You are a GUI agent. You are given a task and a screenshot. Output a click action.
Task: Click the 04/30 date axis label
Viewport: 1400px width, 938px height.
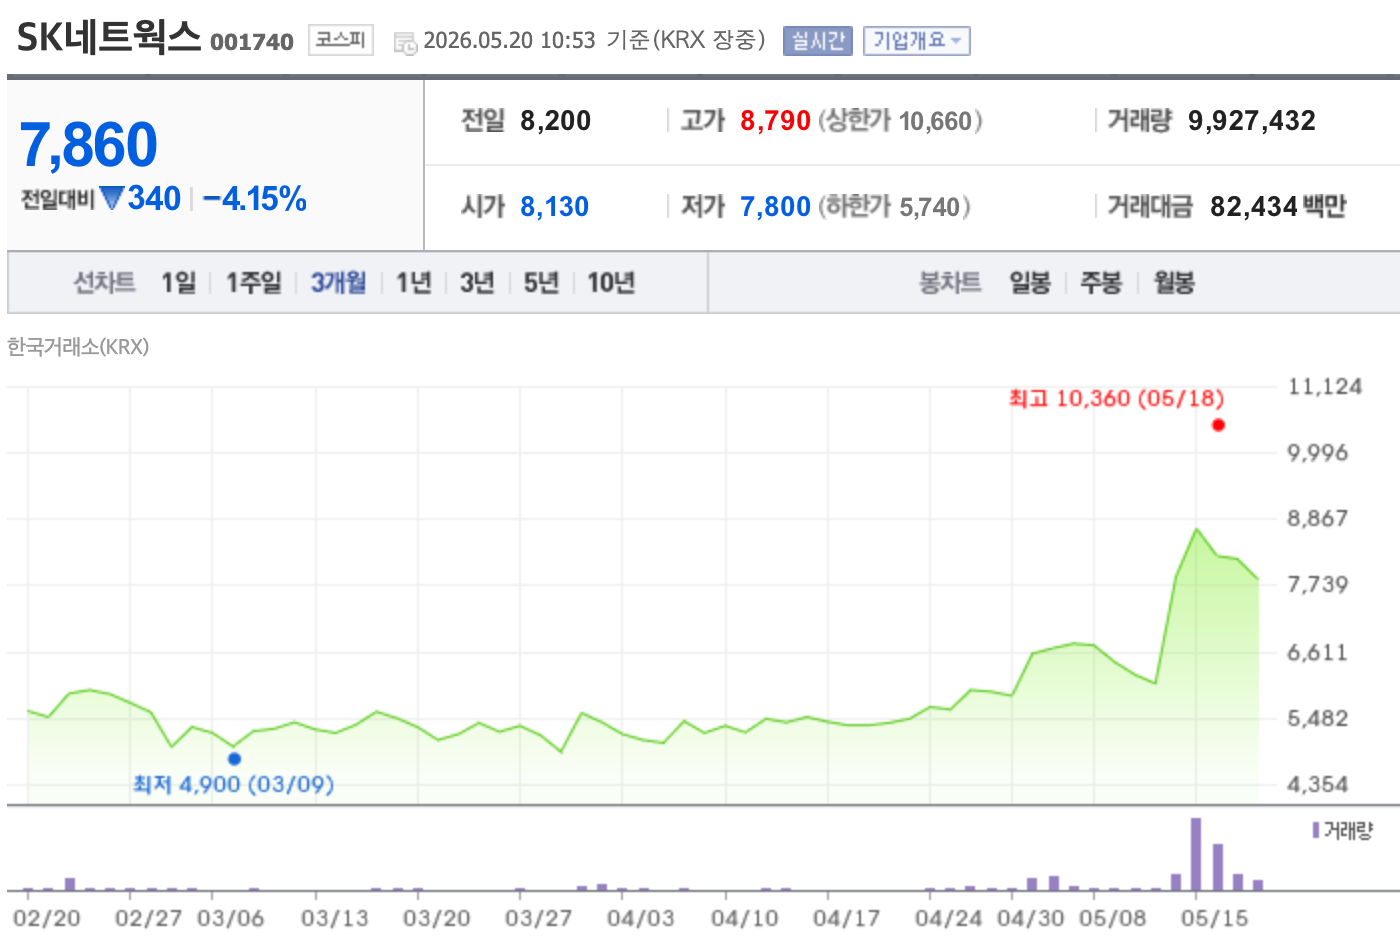click(1030, 918)
